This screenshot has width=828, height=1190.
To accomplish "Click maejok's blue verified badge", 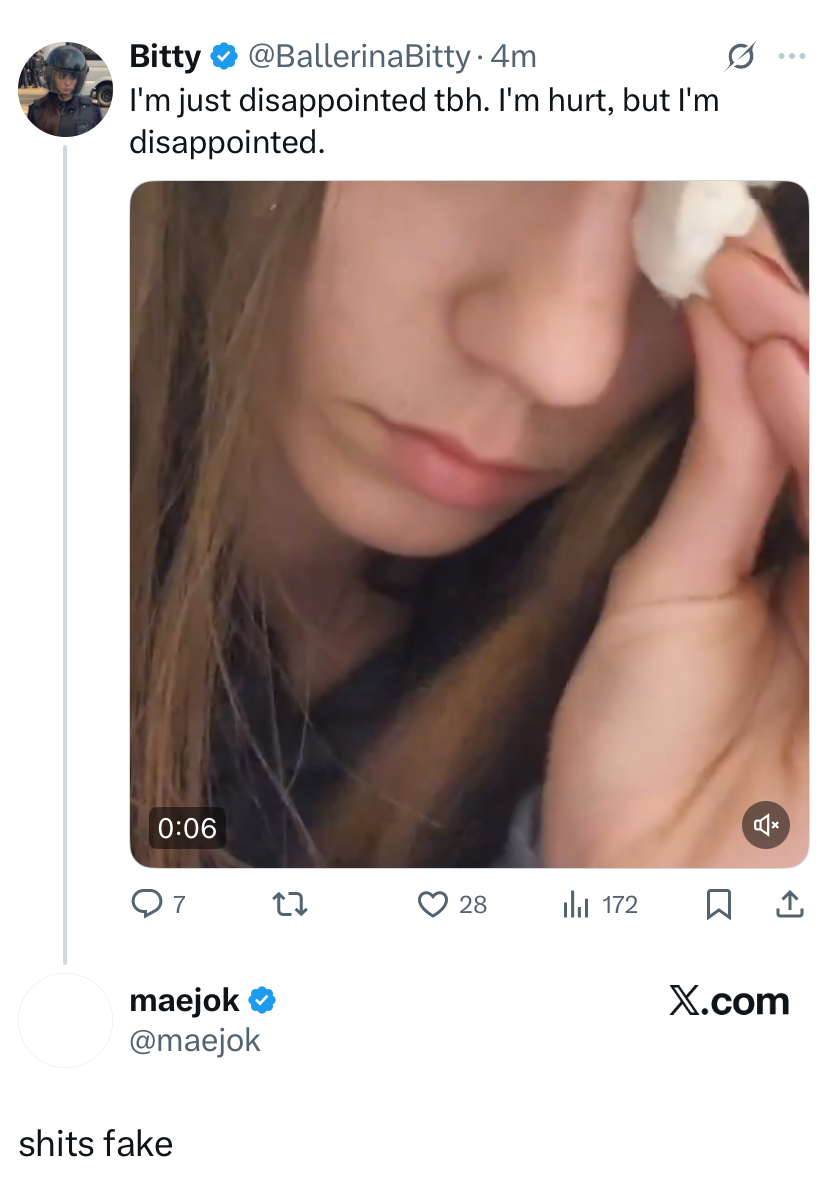I will pyautogui.click(x=262, y=1000).
